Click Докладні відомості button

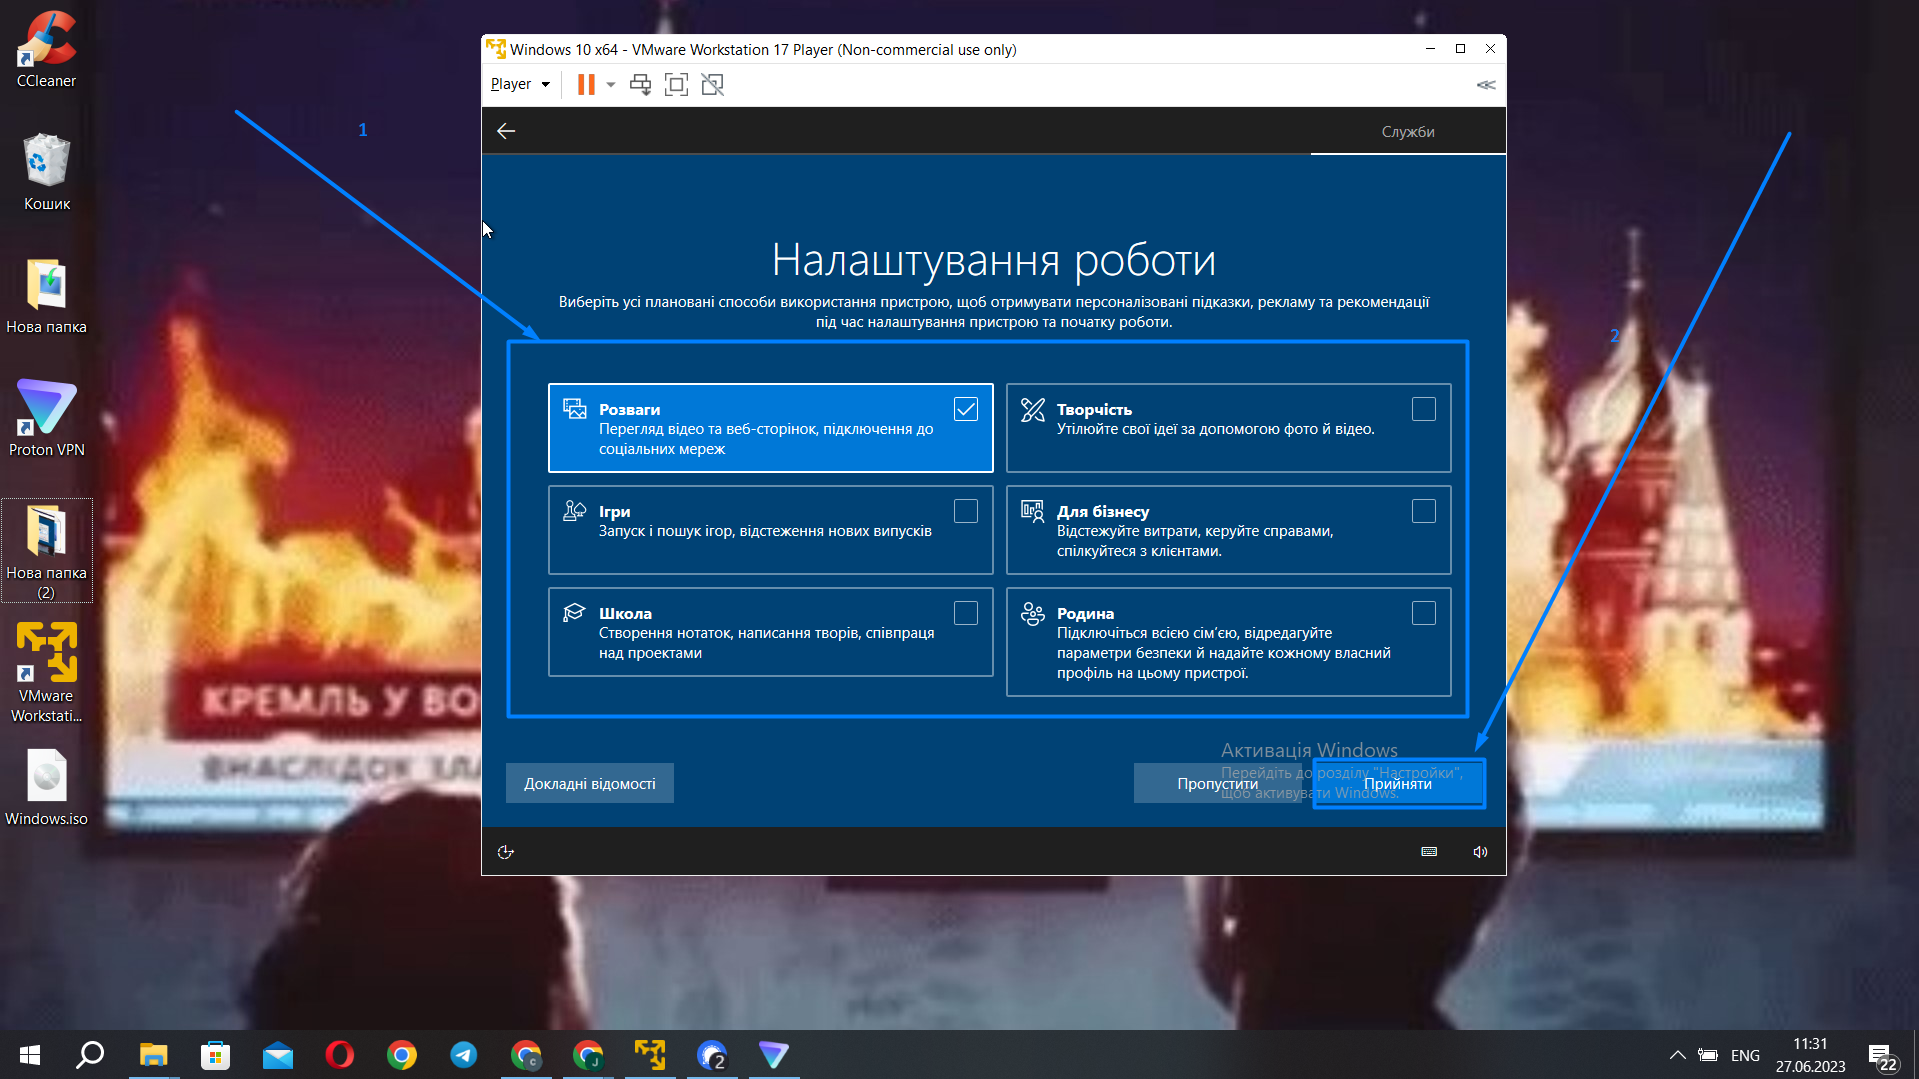(590, 783)
